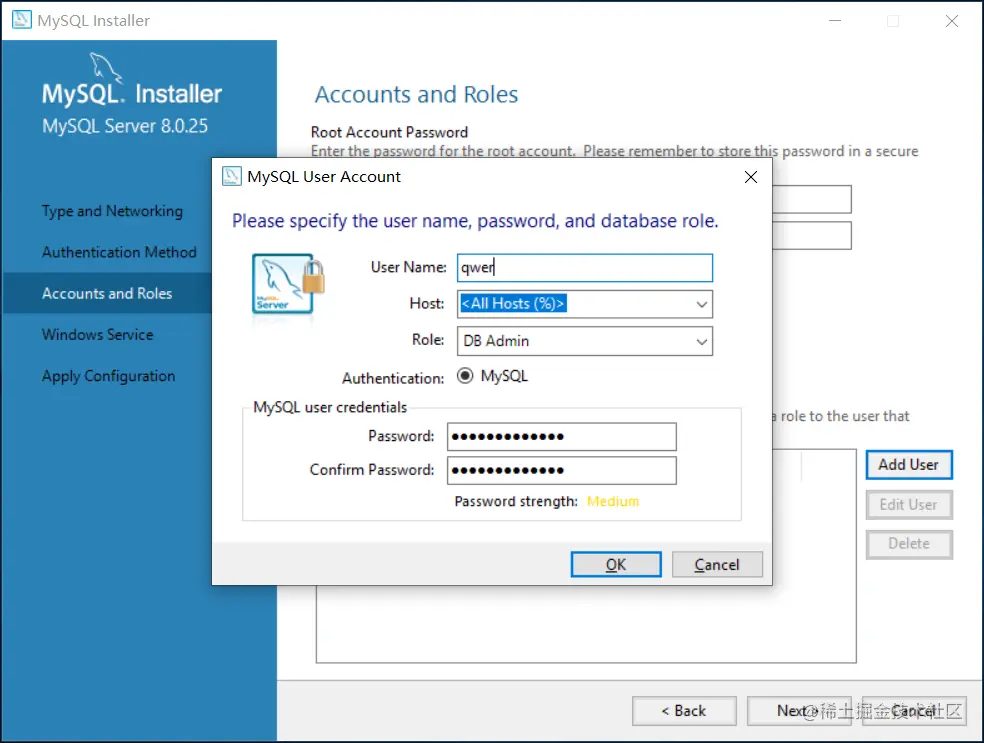Click the Medium password strength text

613,501
